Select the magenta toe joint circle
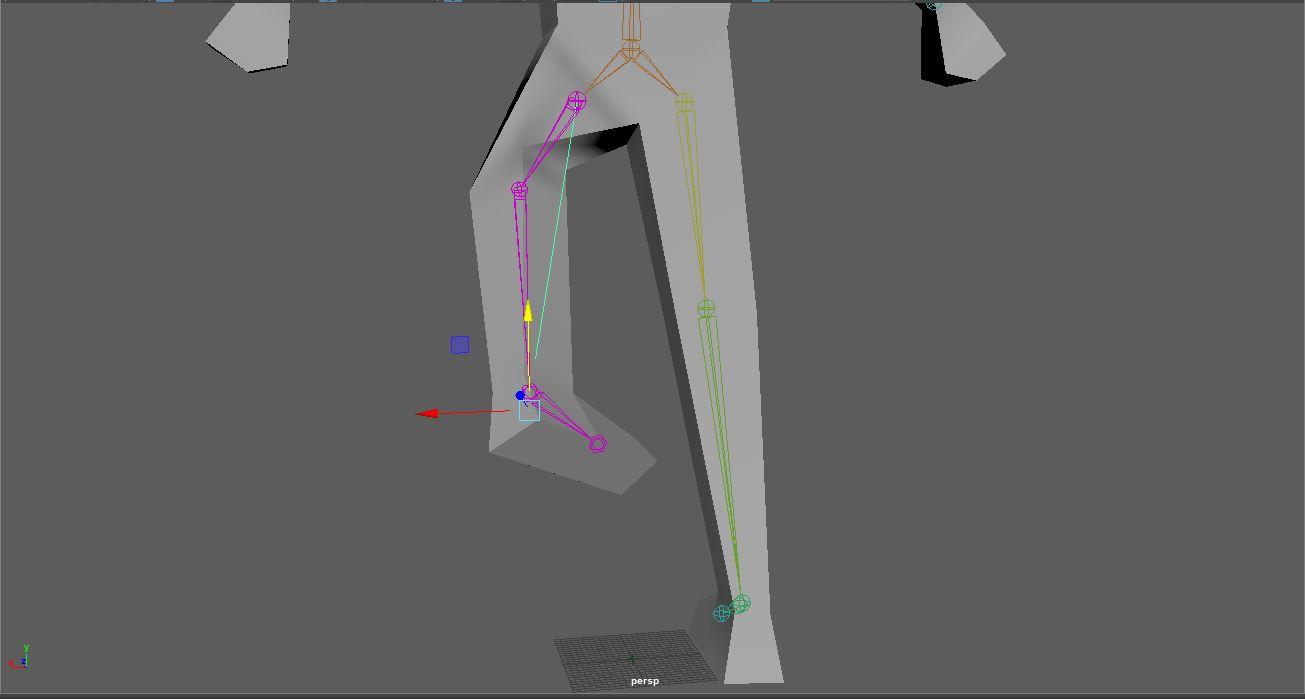This screenshot has height=699, width=1305. pos(597,444)
